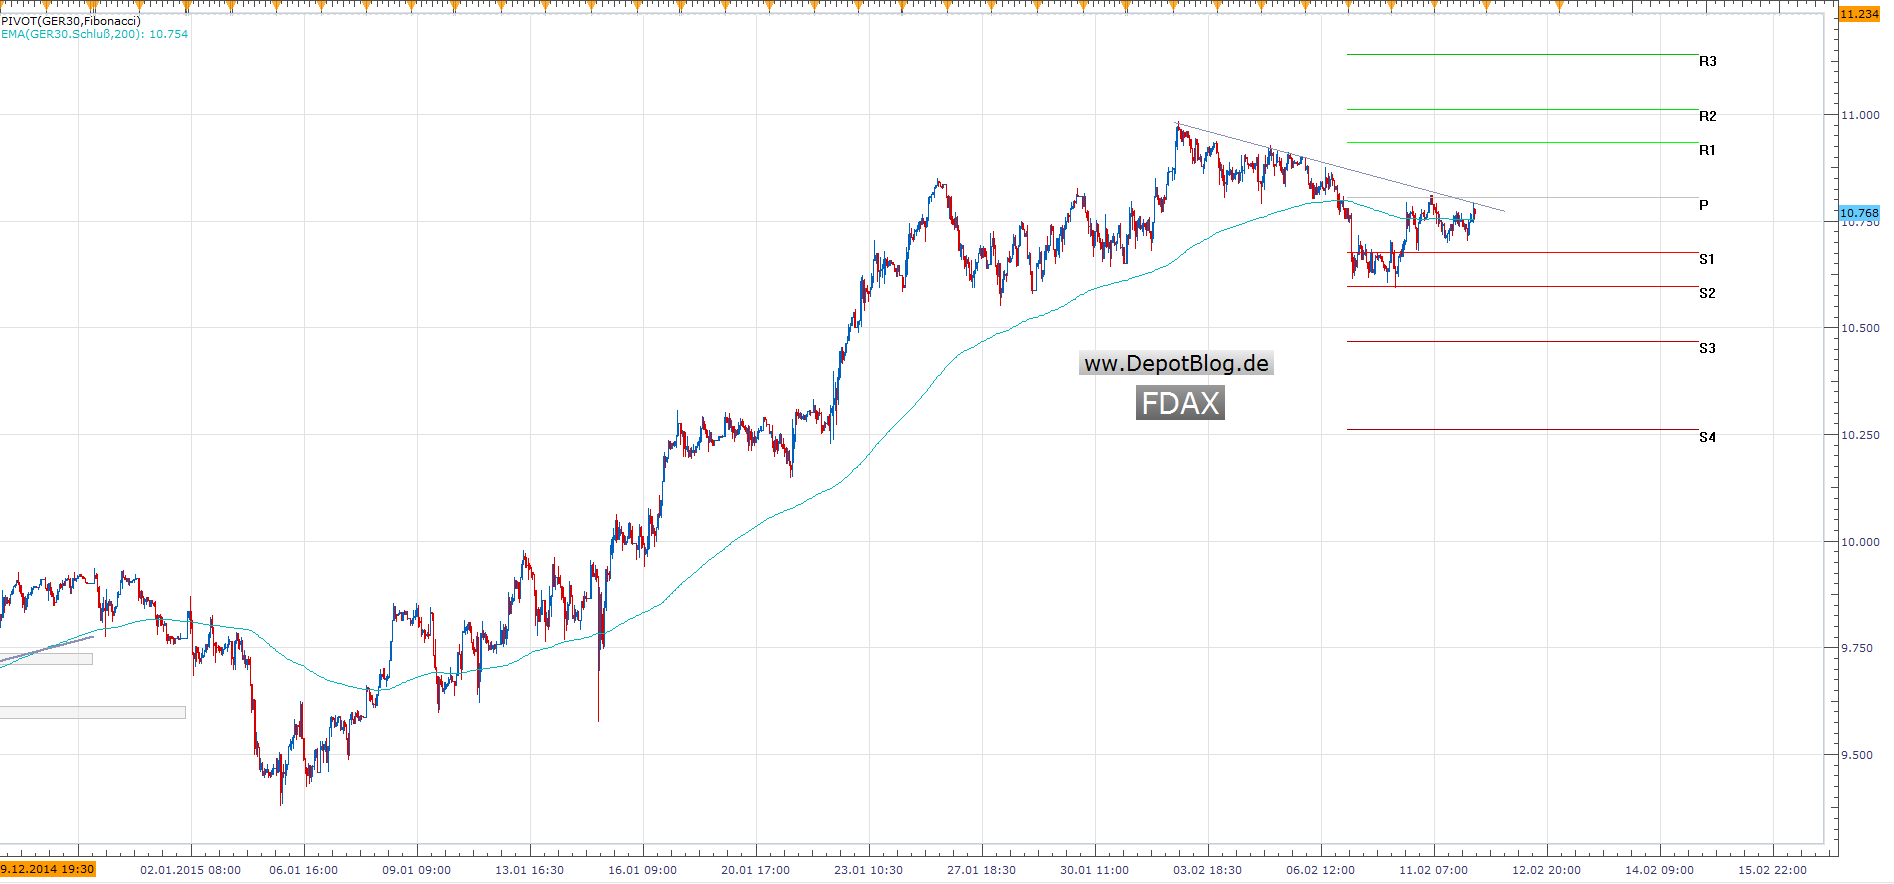Click the orange 11.234 price tag
The image size is (1894, 884).
(x=1859, y=14)
